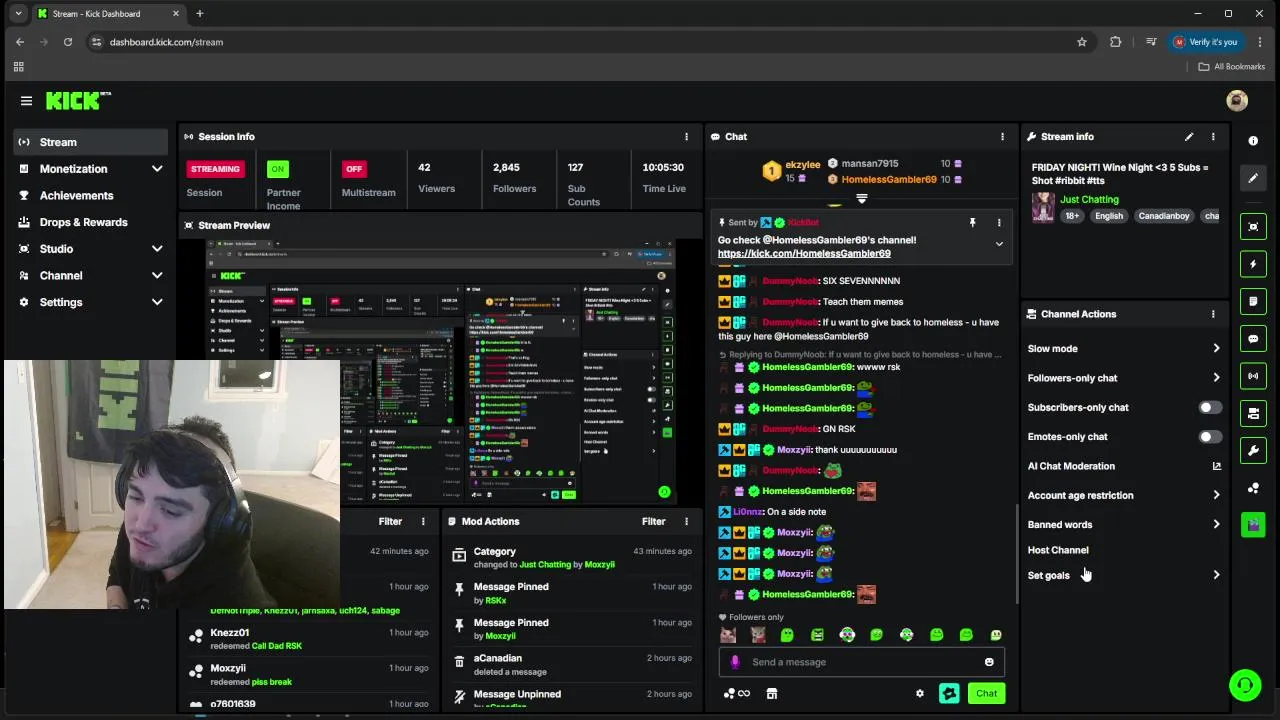Click Just Chatting category link
Screen dimensions: 1280x720
click(1089, 200)
